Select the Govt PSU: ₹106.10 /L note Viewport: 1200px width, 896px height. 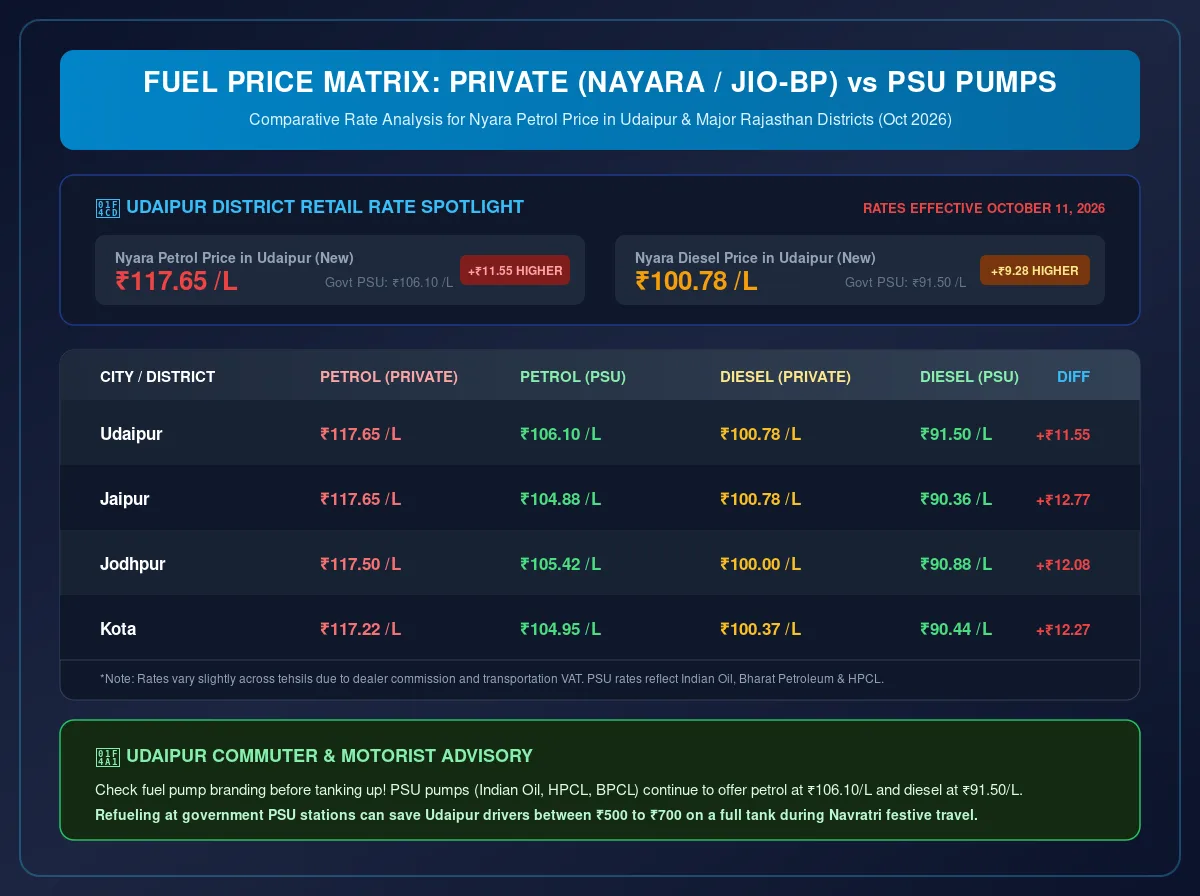[x=389, y=282]
